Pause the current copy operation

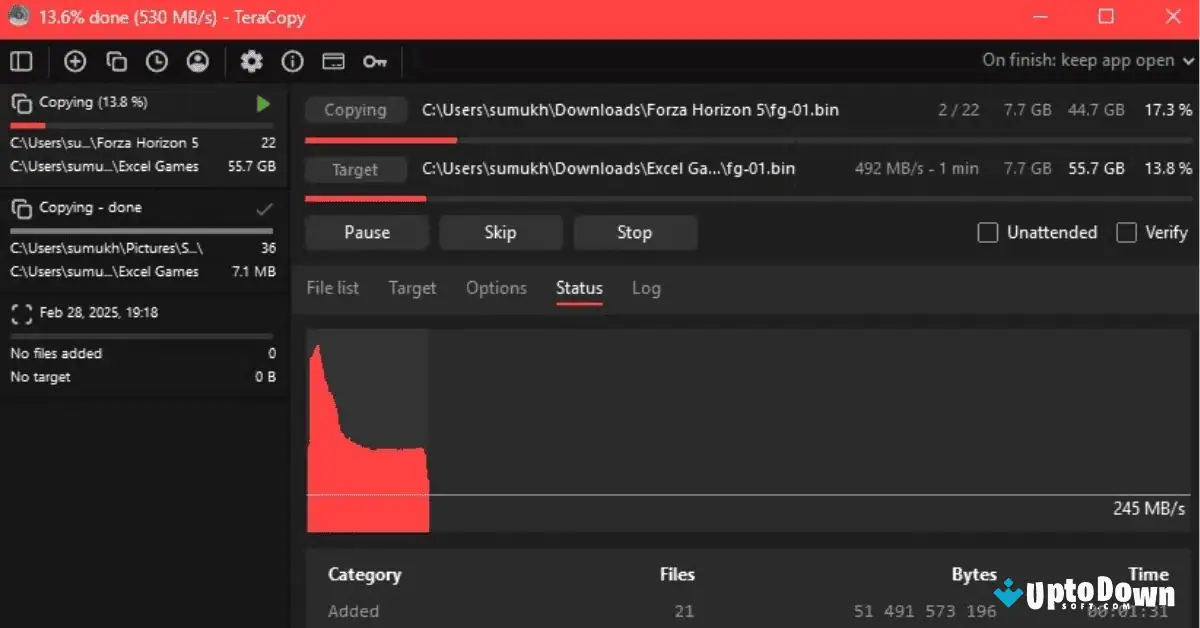tap(366, 232)
